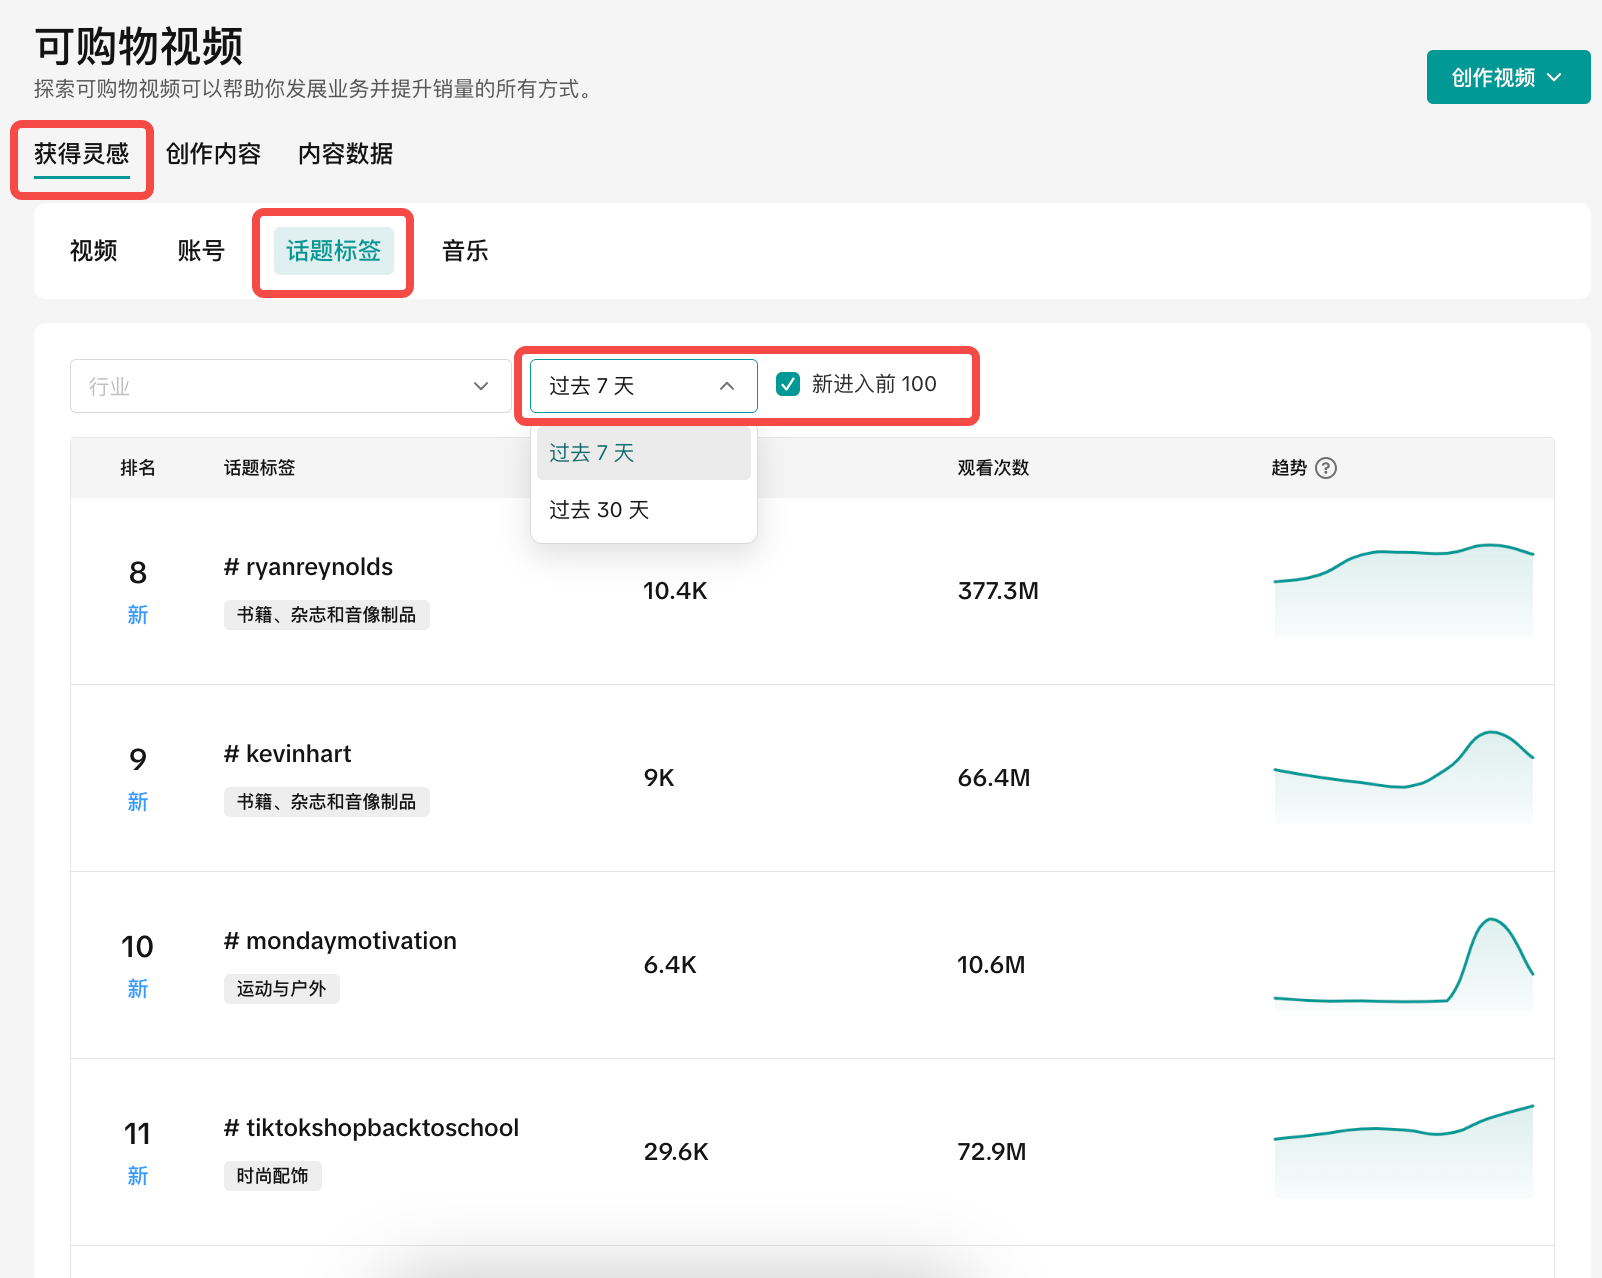Choose the 过去 7 天 option in list
1602x1278 pixels.
592,453
